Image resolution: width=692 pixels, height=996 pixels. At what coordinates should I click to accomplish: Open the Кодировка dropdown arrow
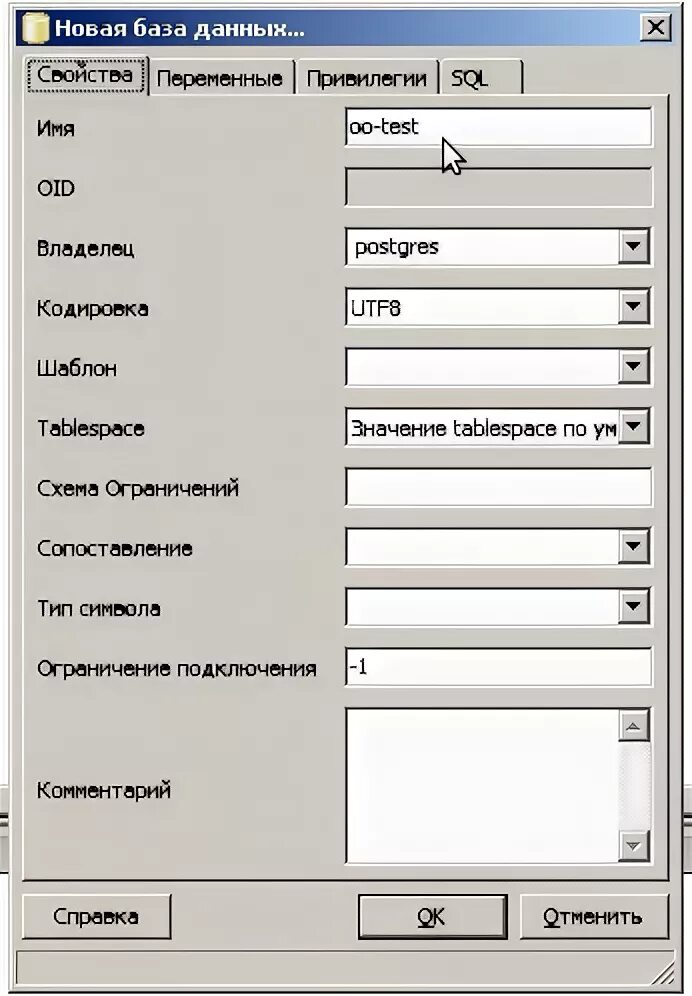point(634,306)
